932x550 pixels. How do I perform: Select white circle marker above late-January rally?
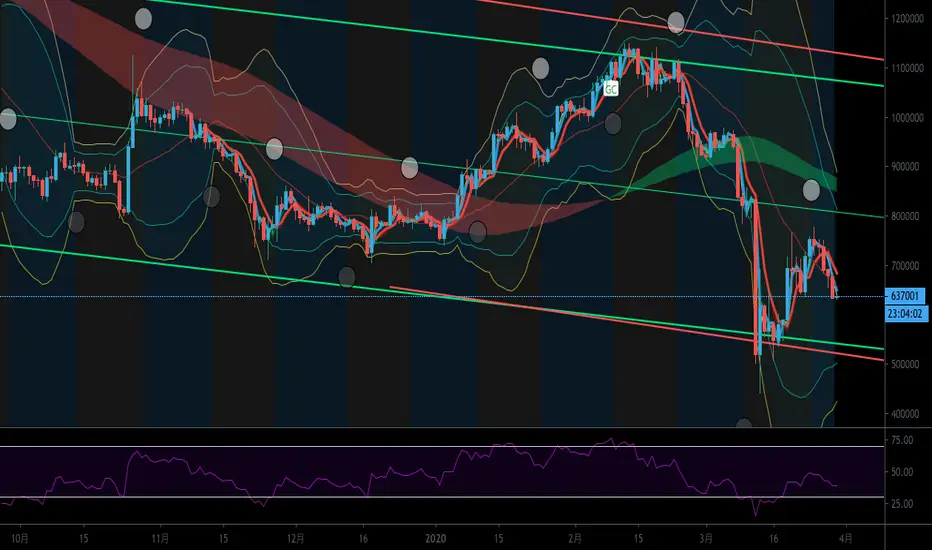point(540,68)
